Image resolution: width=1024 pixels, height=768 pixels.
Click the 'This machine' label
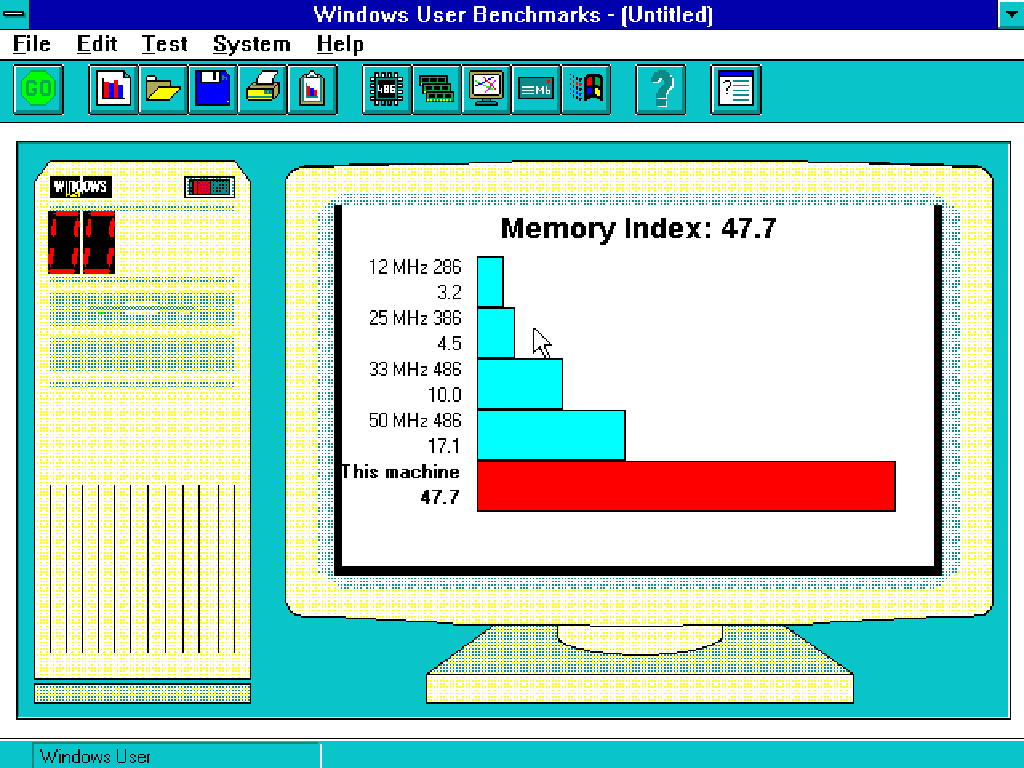(x=400, y=472)
